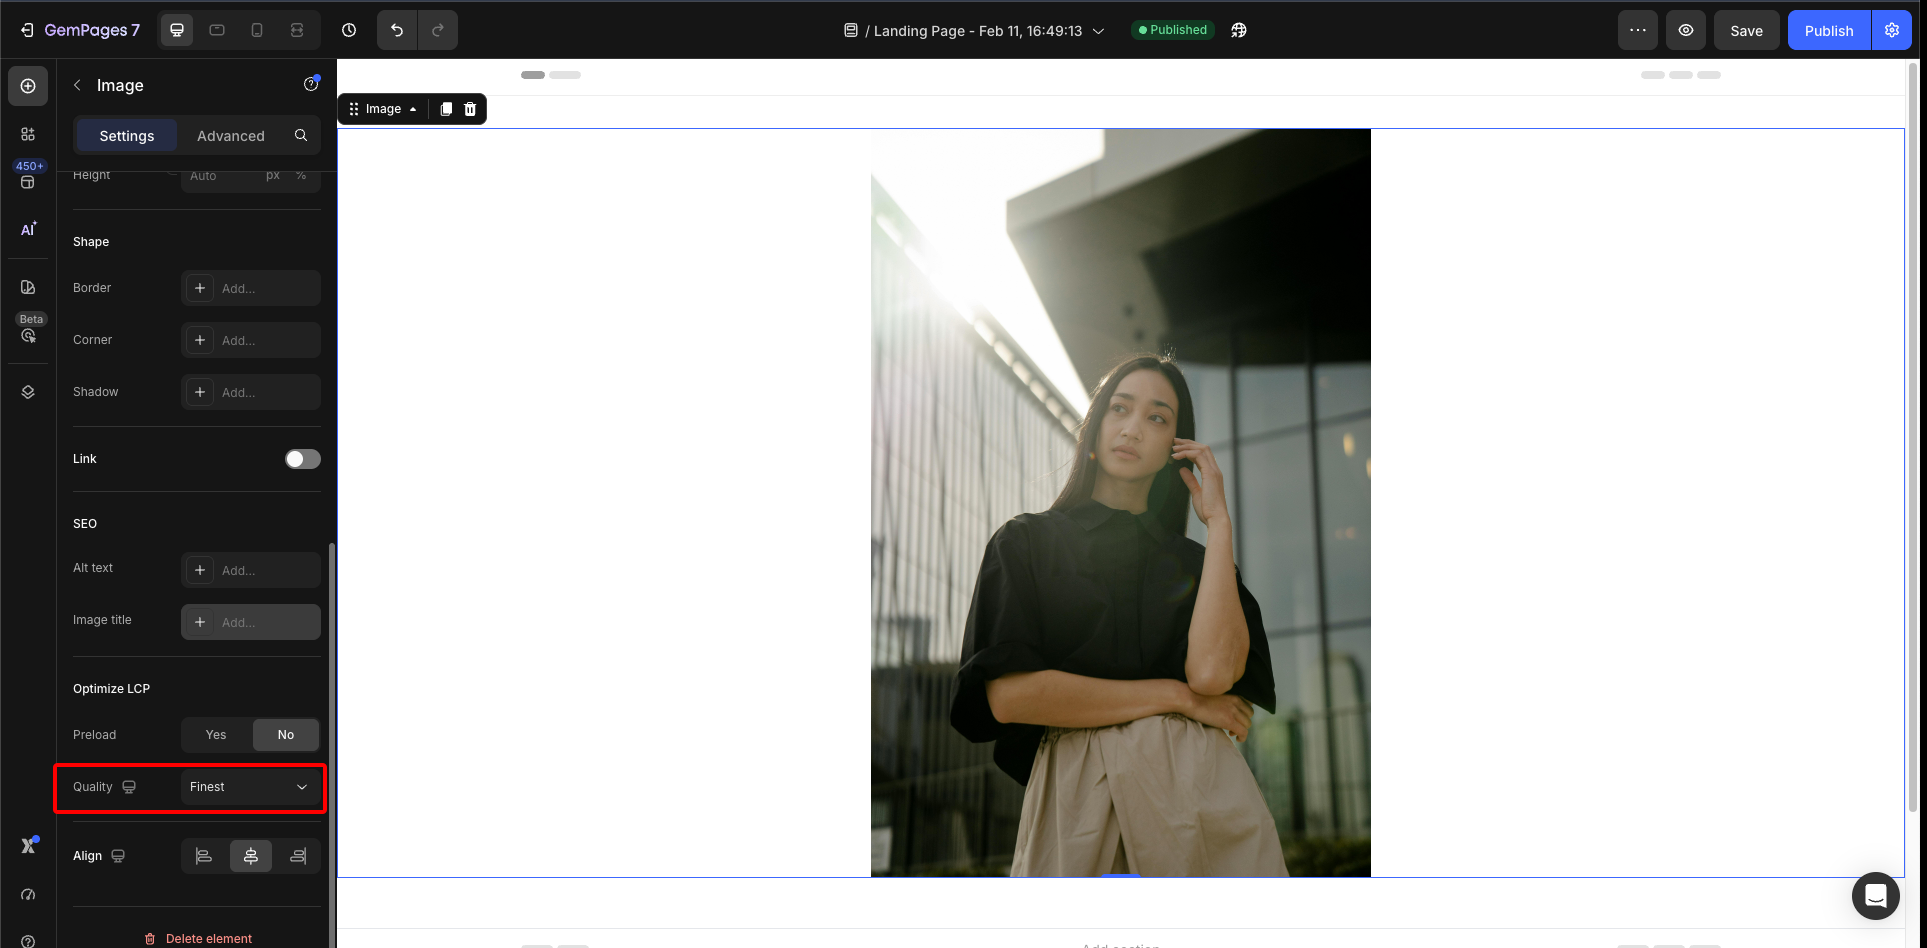This screenshot has width=1927, height=948.
Task: Open the help icon at sidebar bottom
Action: (28, 940)
